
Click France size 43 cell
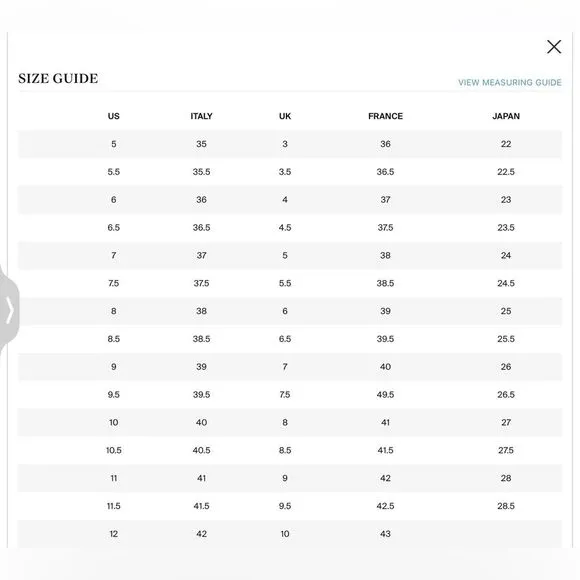click(385, 534)
